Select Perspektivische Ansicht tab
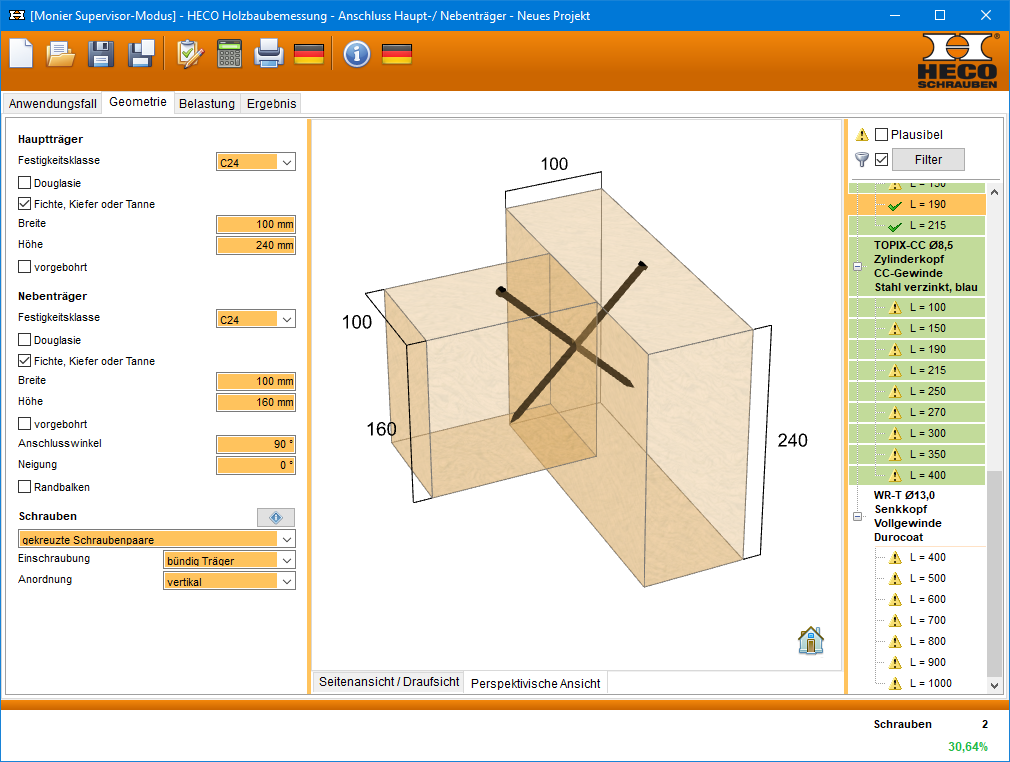Screen dimensions: 1010x762 click(x=535, y=683)
